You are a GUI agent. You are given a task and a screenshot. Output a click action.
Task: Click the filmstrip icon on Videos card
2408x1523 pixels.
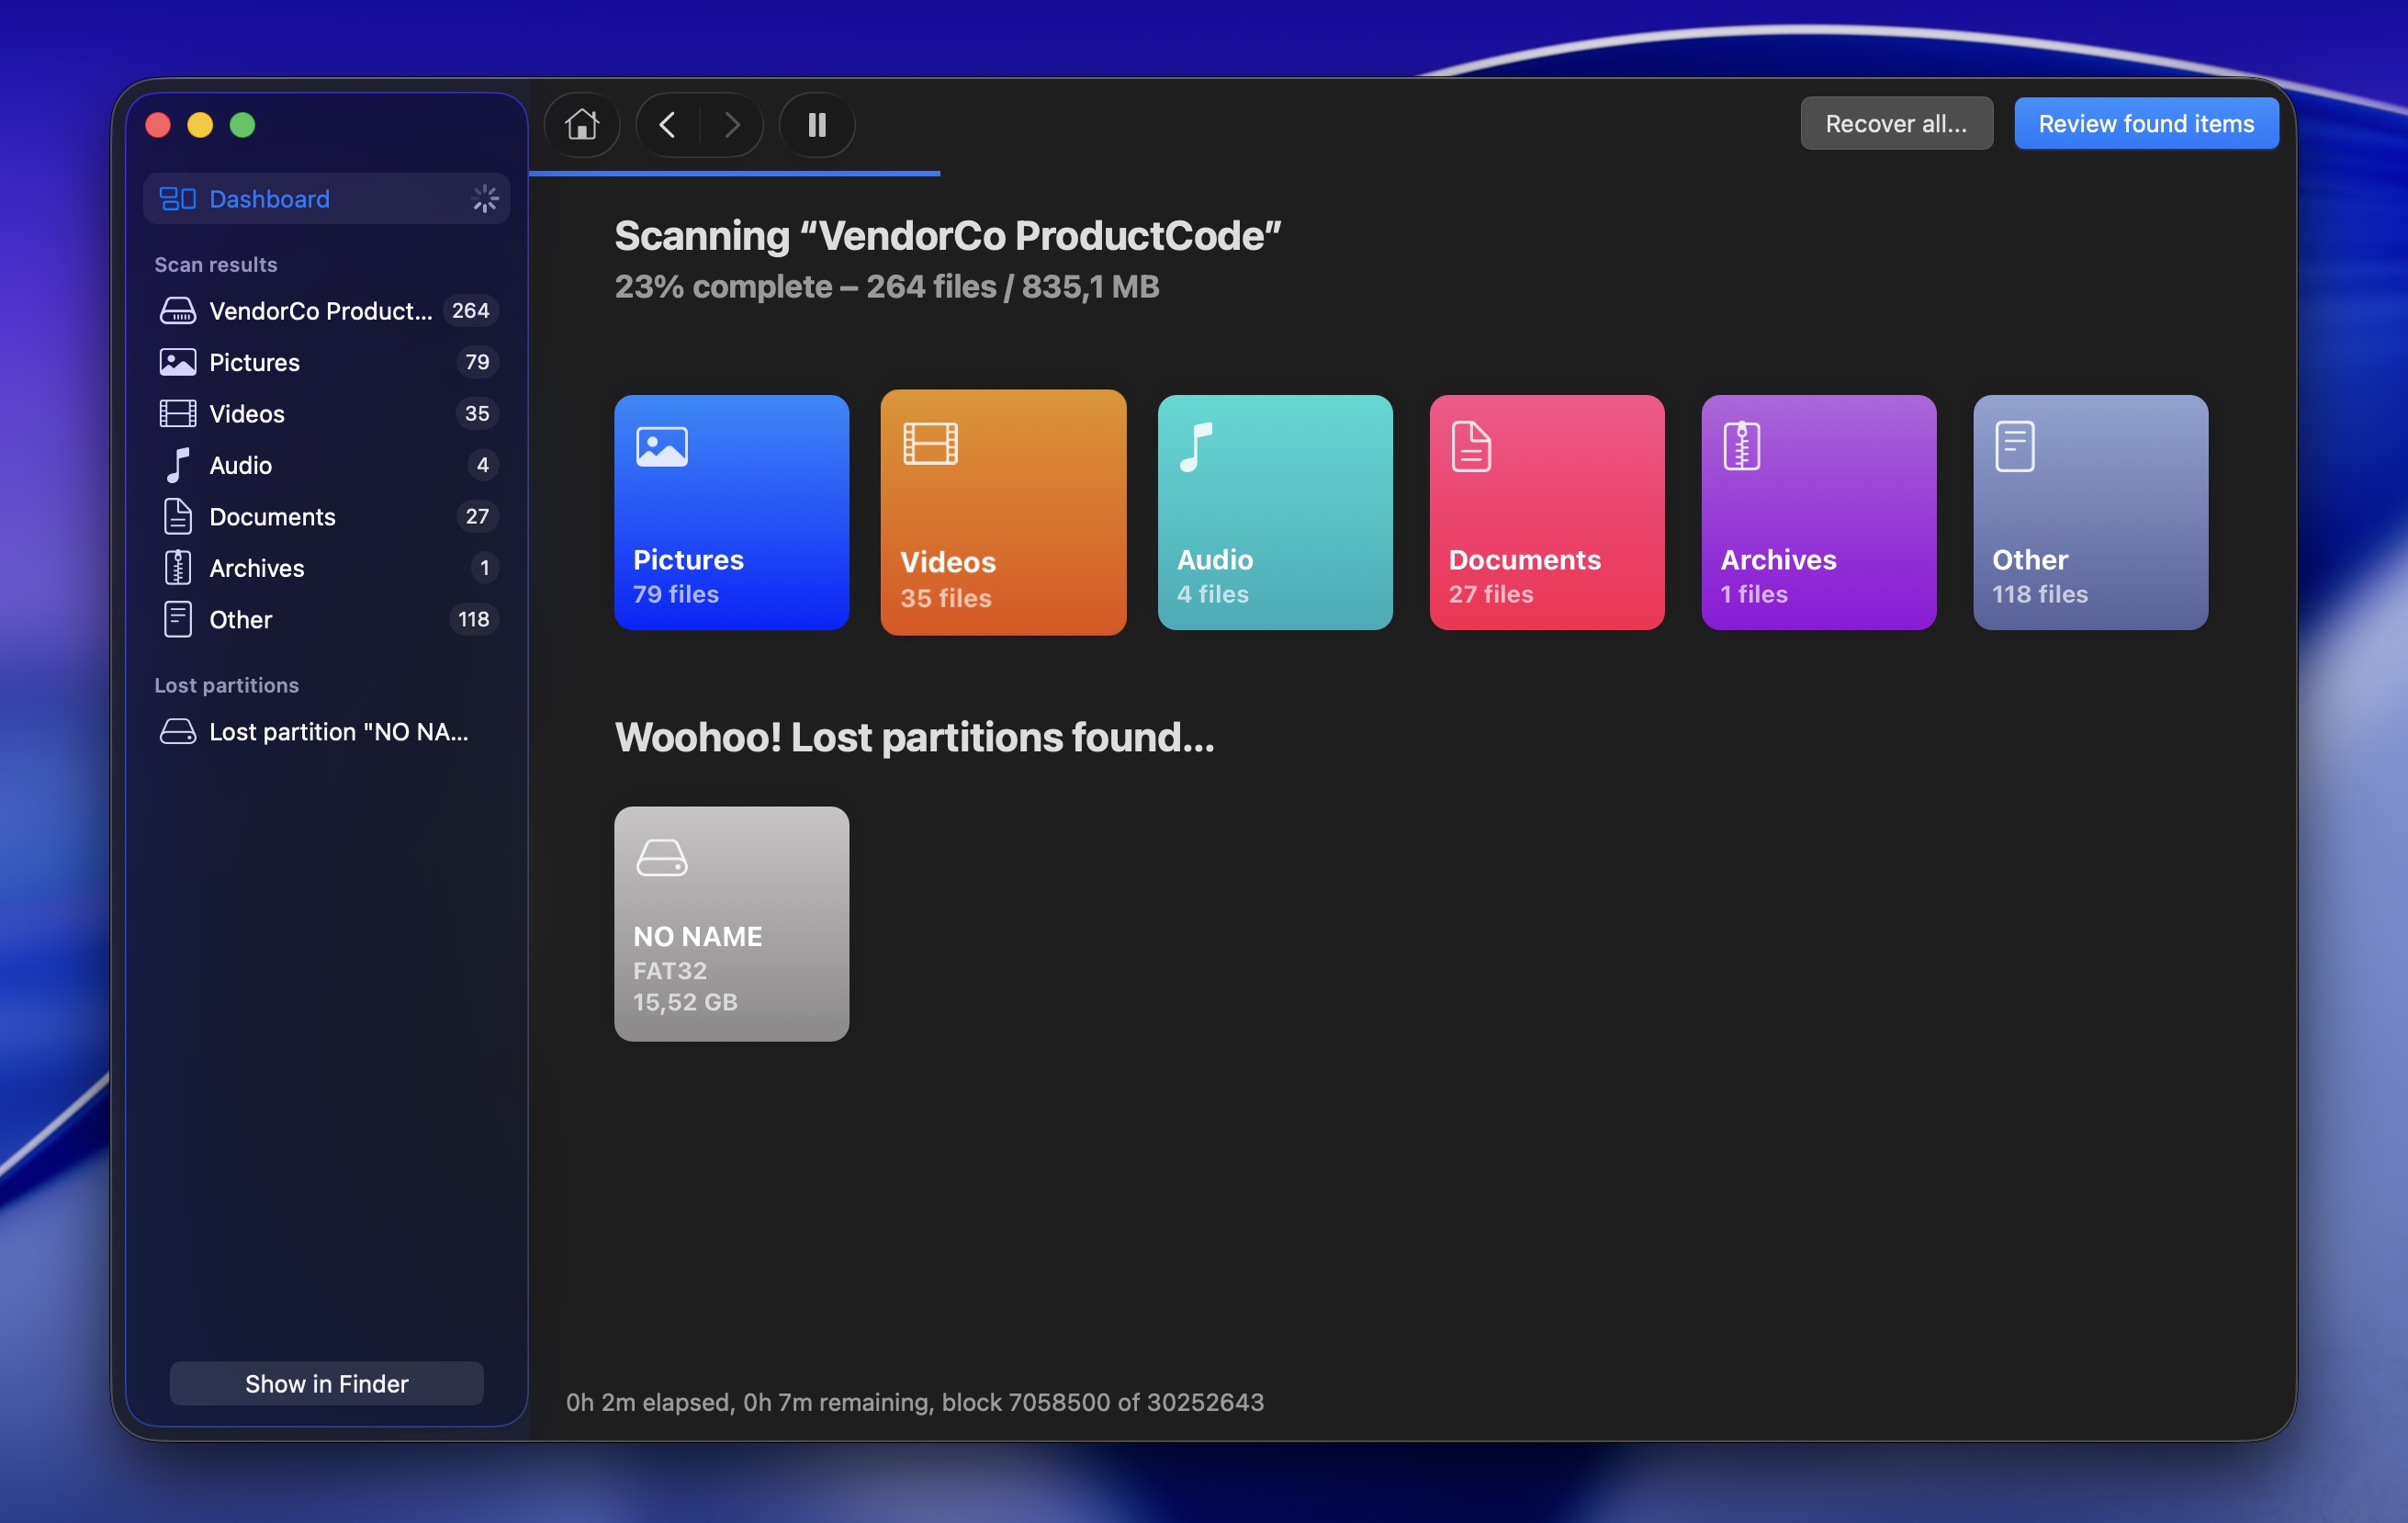(931, 443)
